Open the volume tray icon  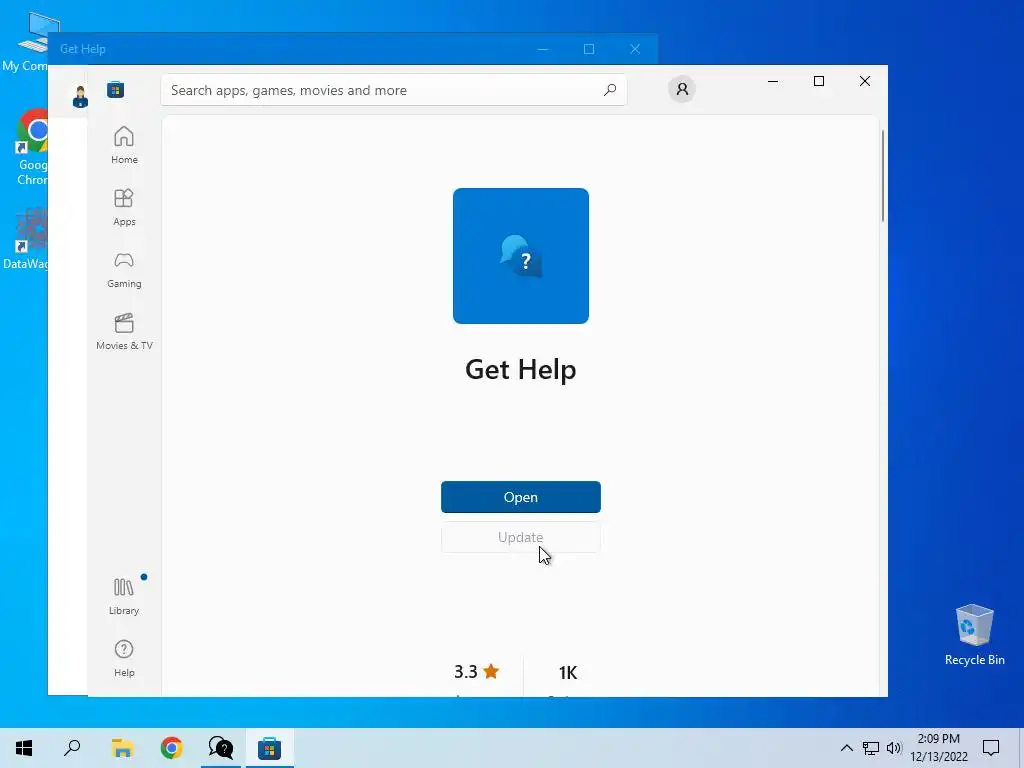coord(894,748)
